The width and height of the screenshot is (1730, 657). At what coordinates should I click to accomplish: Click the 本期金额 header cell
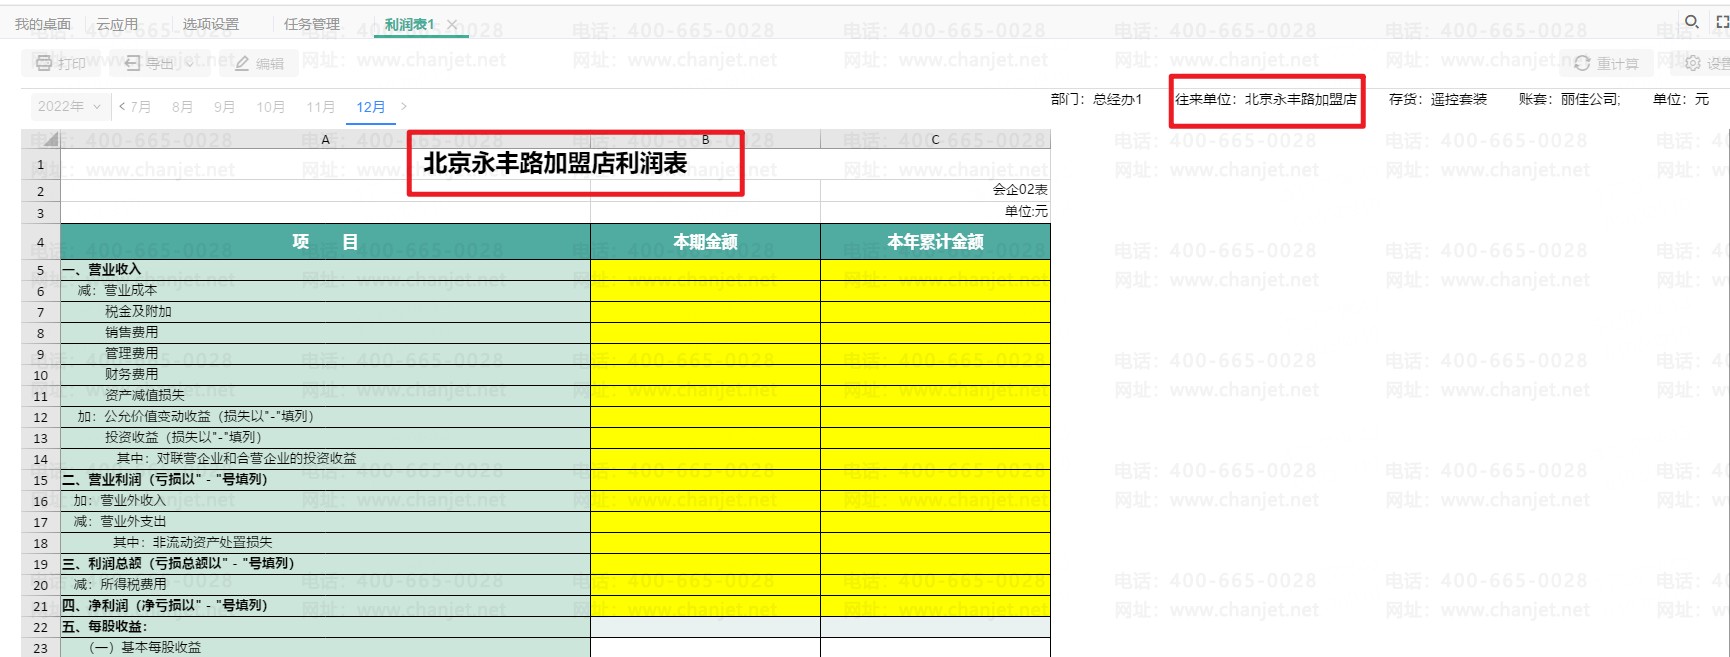pos(705,241)
